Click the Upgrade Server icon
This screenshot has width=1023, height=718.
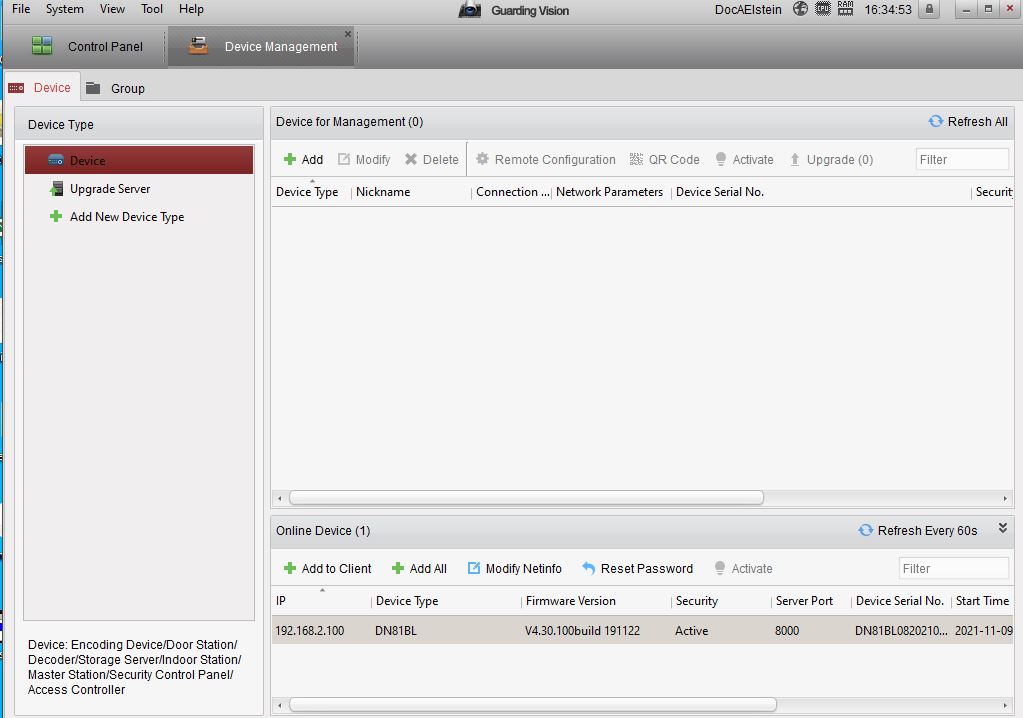tap(56, 188)
